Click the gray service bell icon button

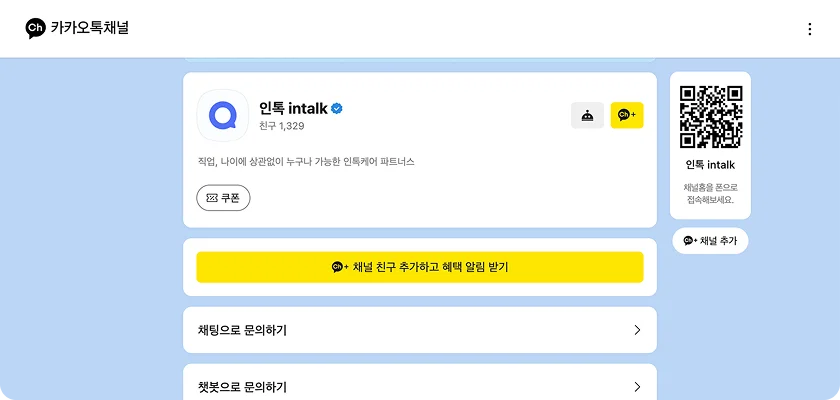pyautogui.click(x=587, y=116)
